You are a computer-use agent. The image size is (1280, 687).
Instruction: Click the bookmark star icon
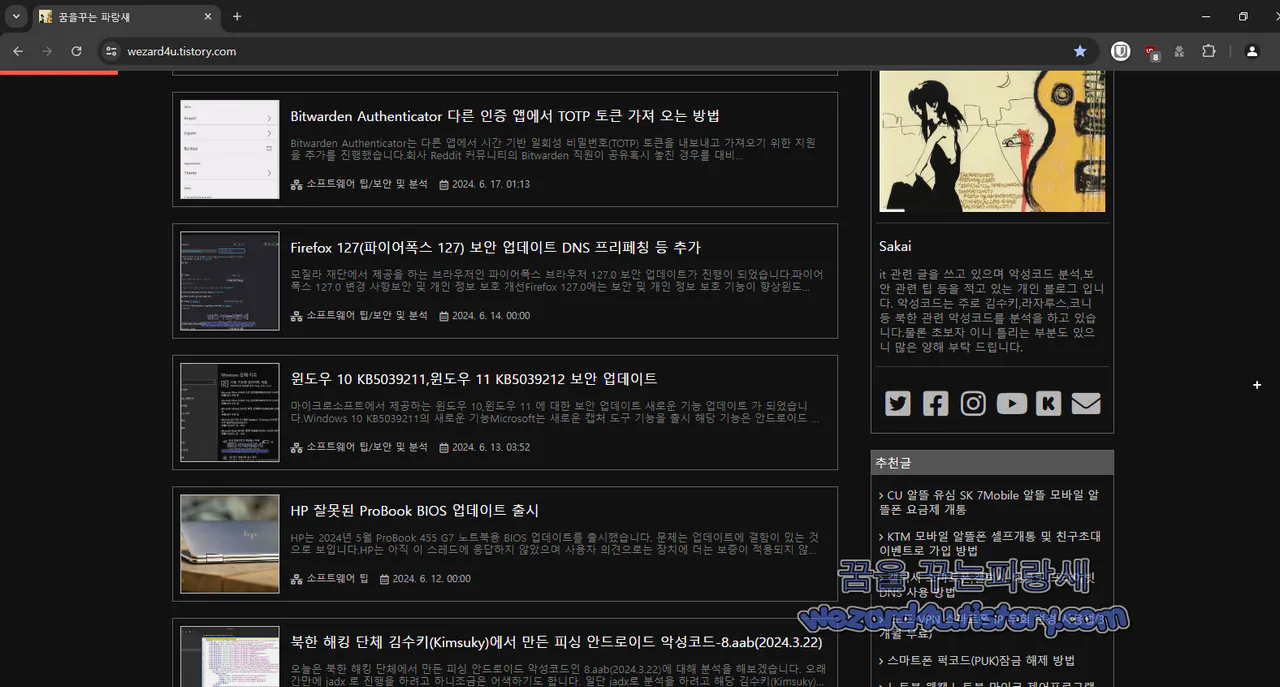(1080, 51)
